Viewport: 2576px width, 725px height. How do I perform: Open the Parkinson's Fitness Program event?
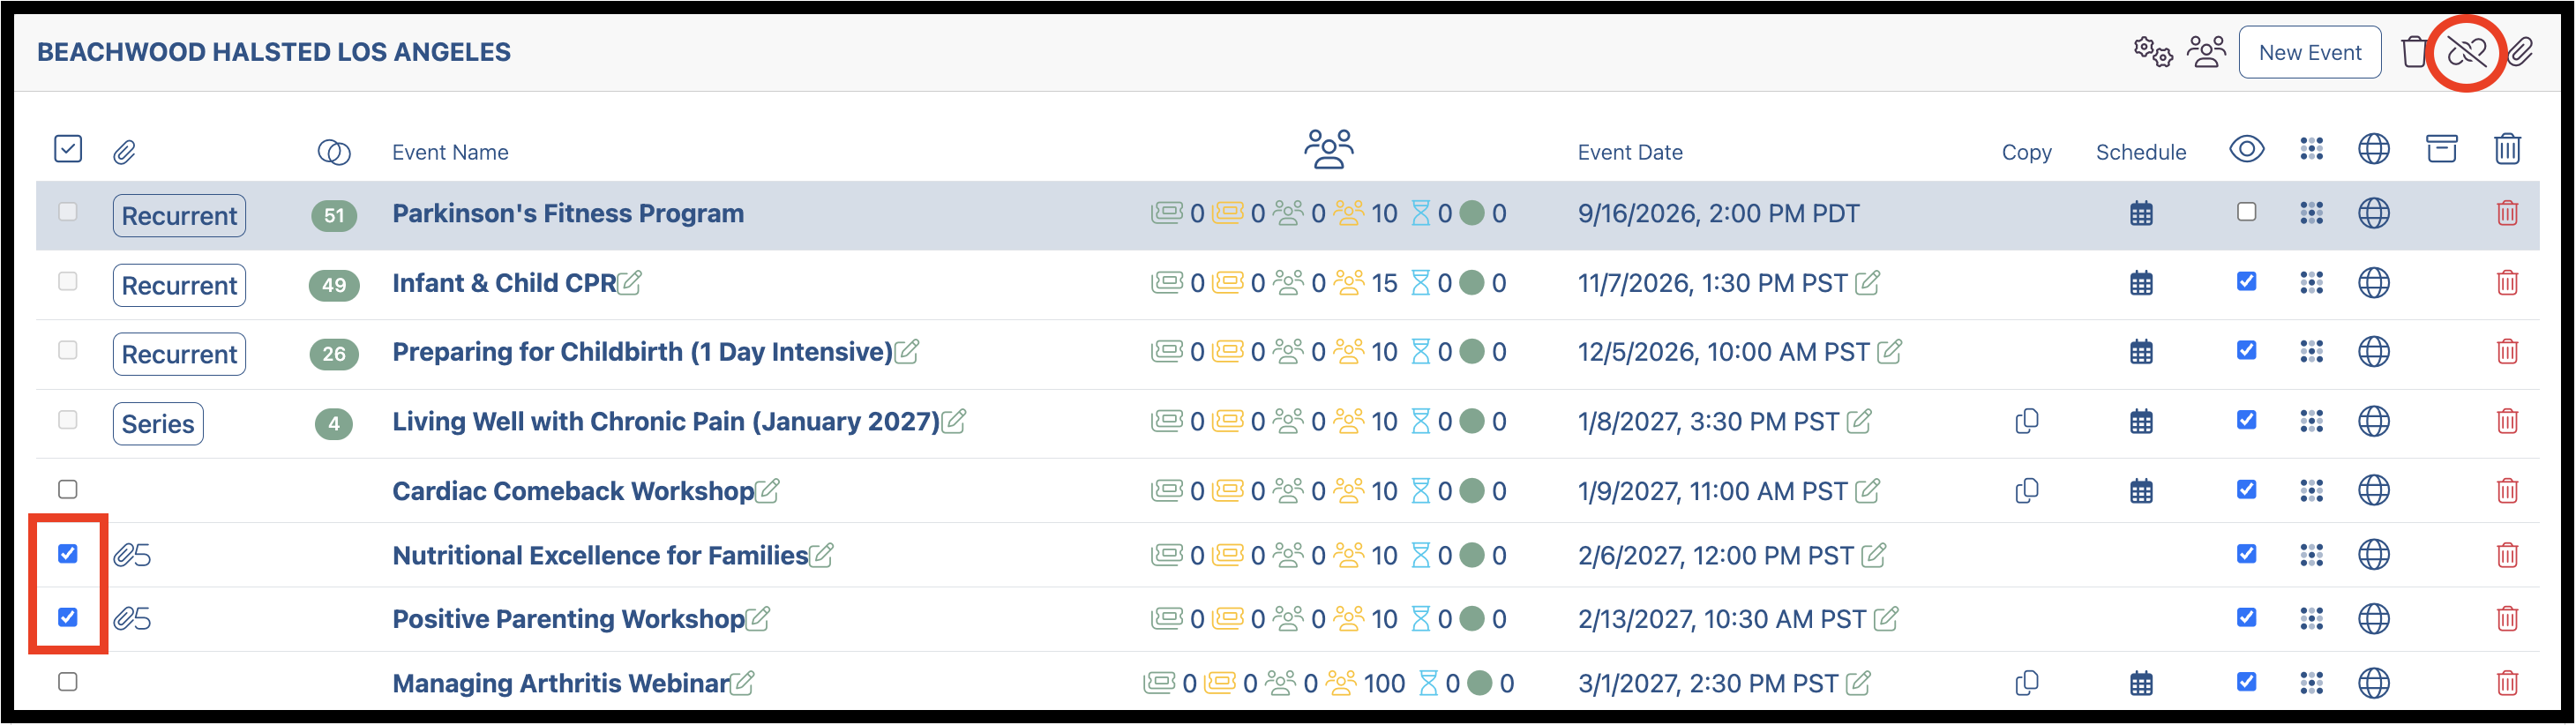click(568, 213)
